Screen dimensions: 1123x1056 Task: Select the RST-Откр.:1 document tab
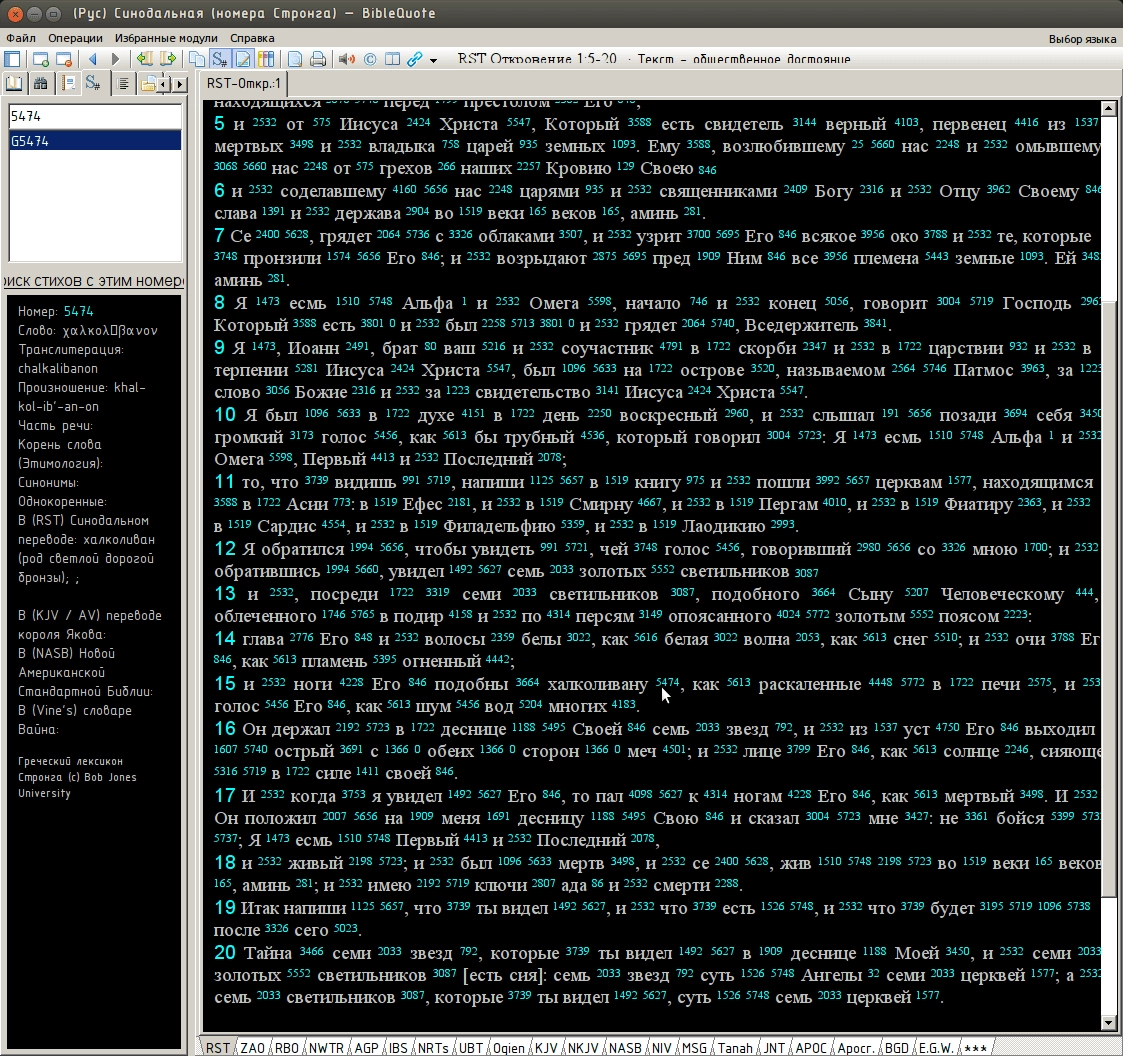[x=244, y=83]
